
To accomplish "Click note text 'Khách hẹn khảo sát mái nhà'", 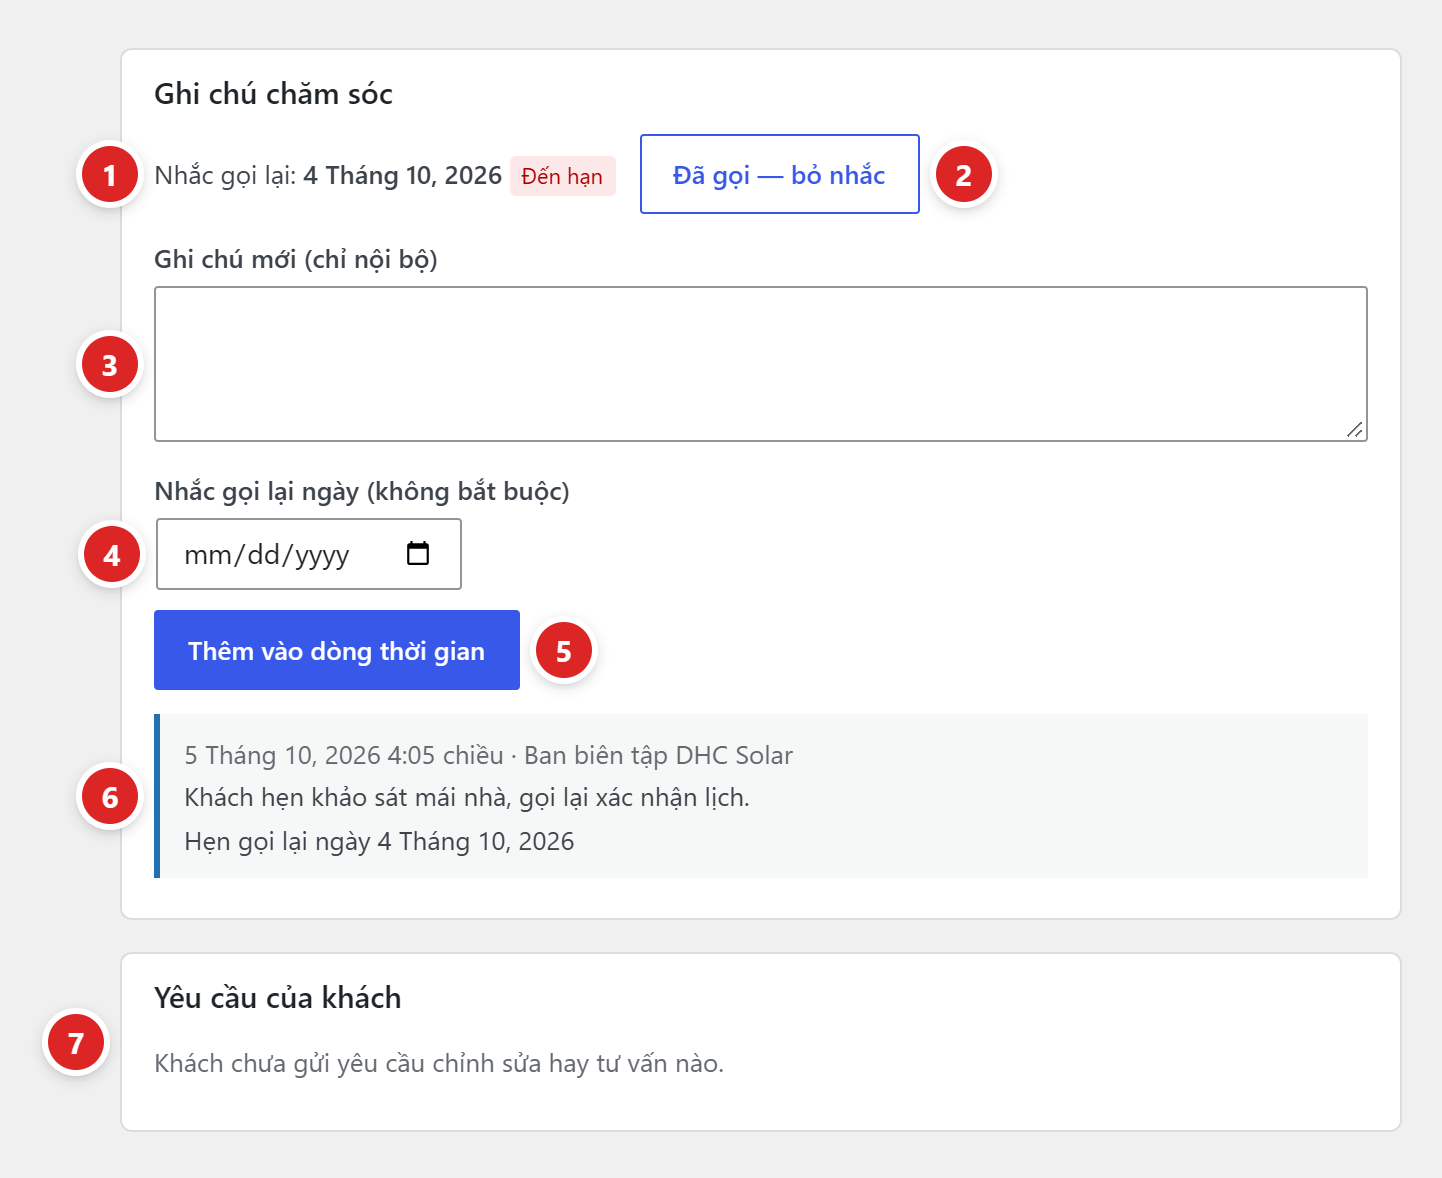I will tap(347, 798).
